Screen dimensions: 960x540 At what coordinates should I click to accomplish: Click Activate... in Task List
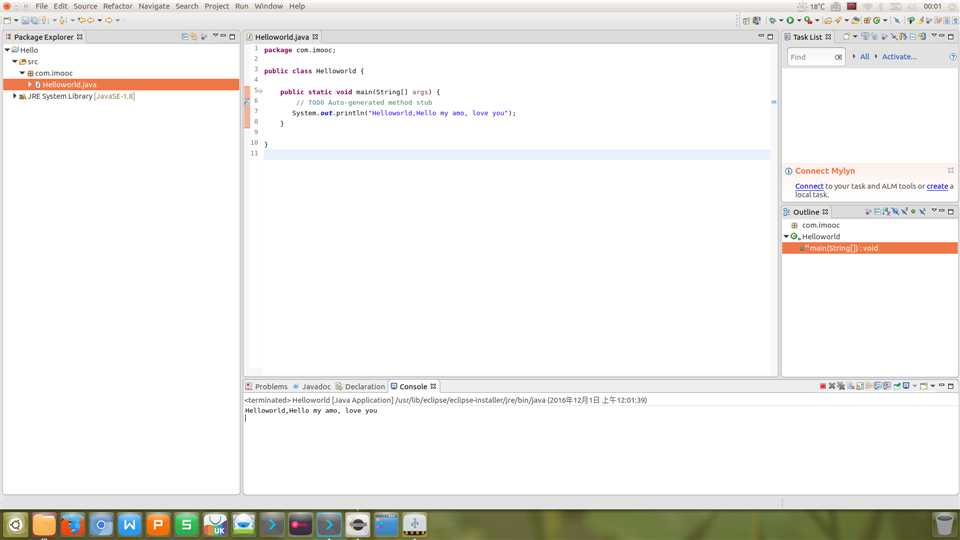[899, 57]
